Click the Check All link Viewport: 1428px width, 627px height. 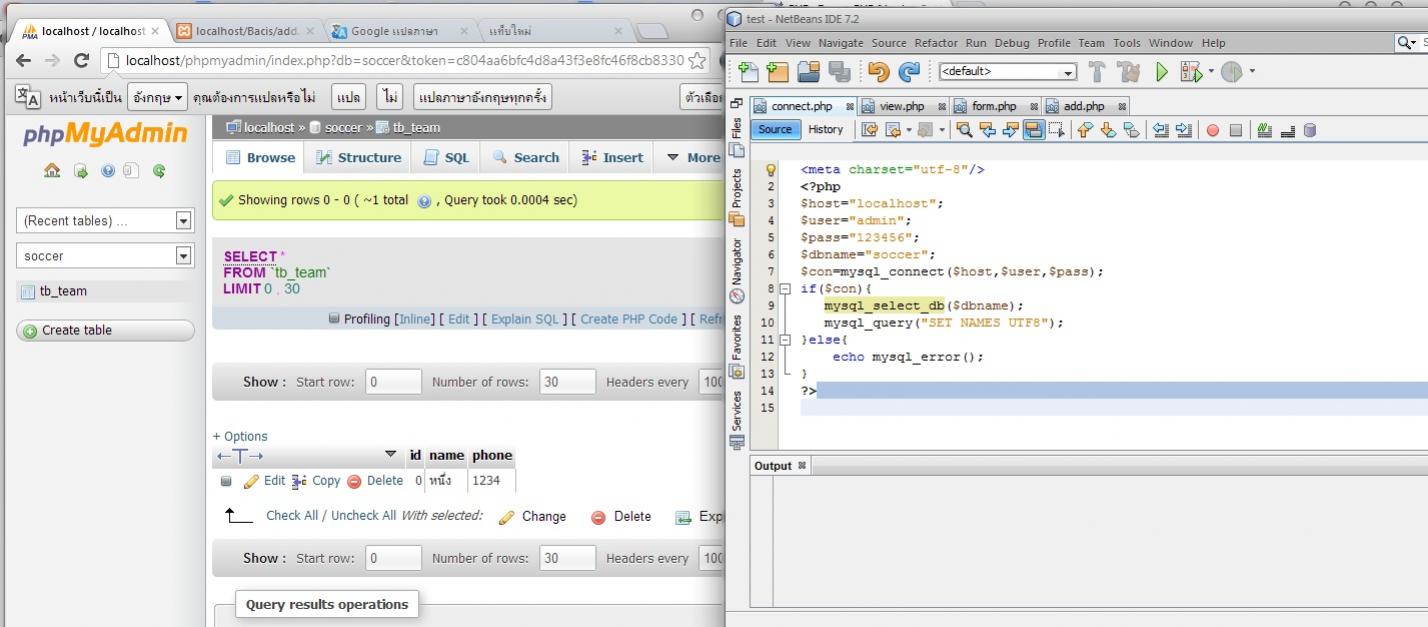(292, 516)
